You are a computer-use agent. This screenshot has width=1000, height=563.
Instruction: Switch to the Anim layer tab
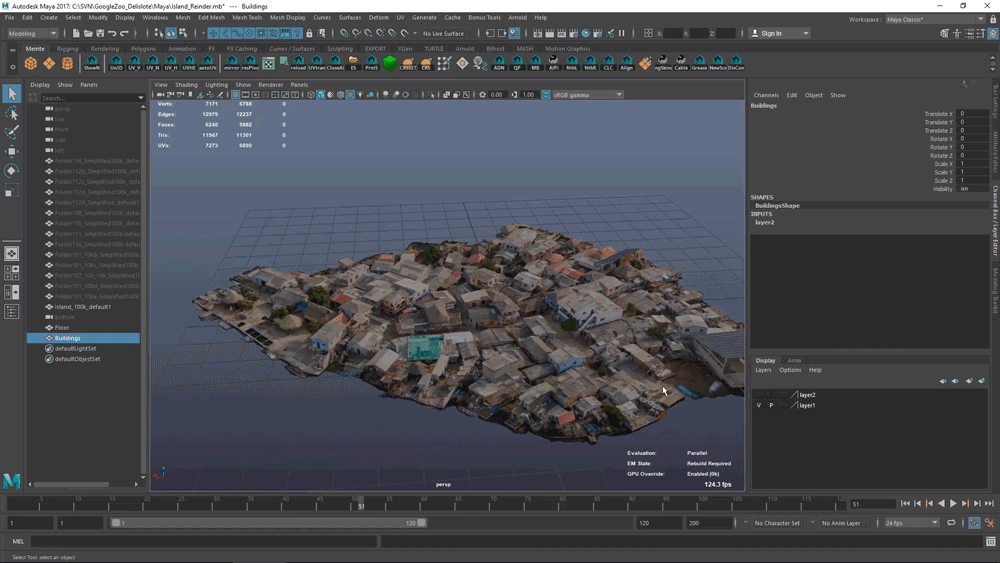tap(794, 360)
